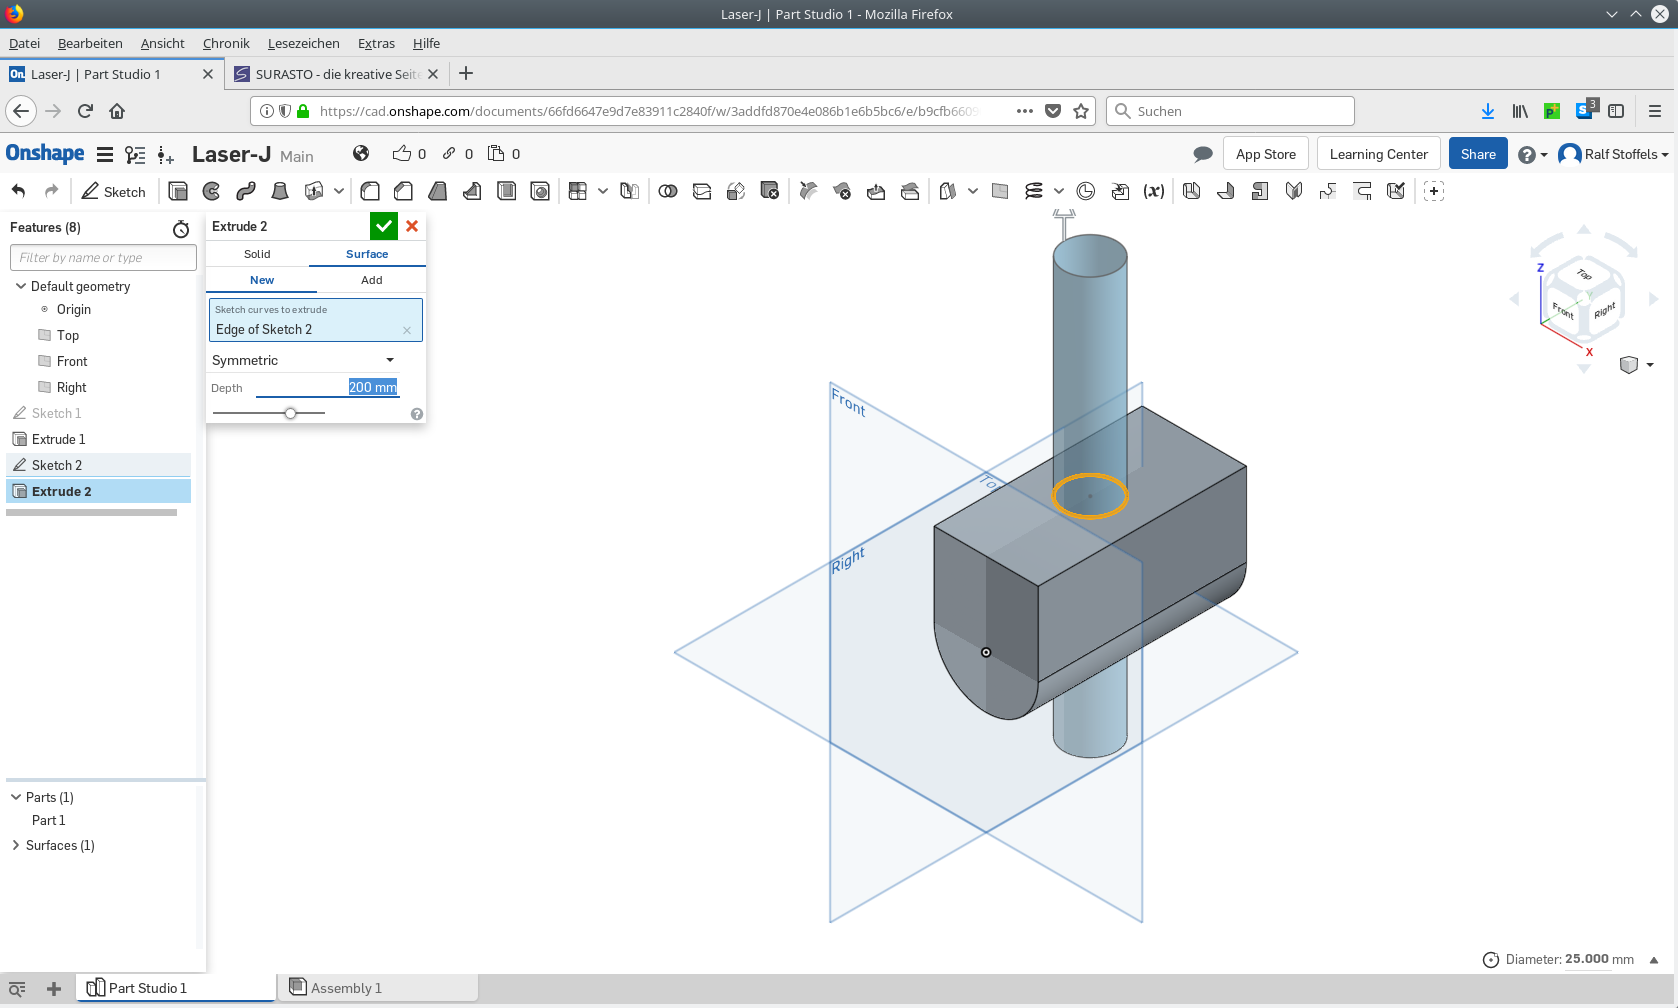Open the Lesezeichen browser menu
Viewport: 1678px width, 1008px height.
(x=303, y=43)
